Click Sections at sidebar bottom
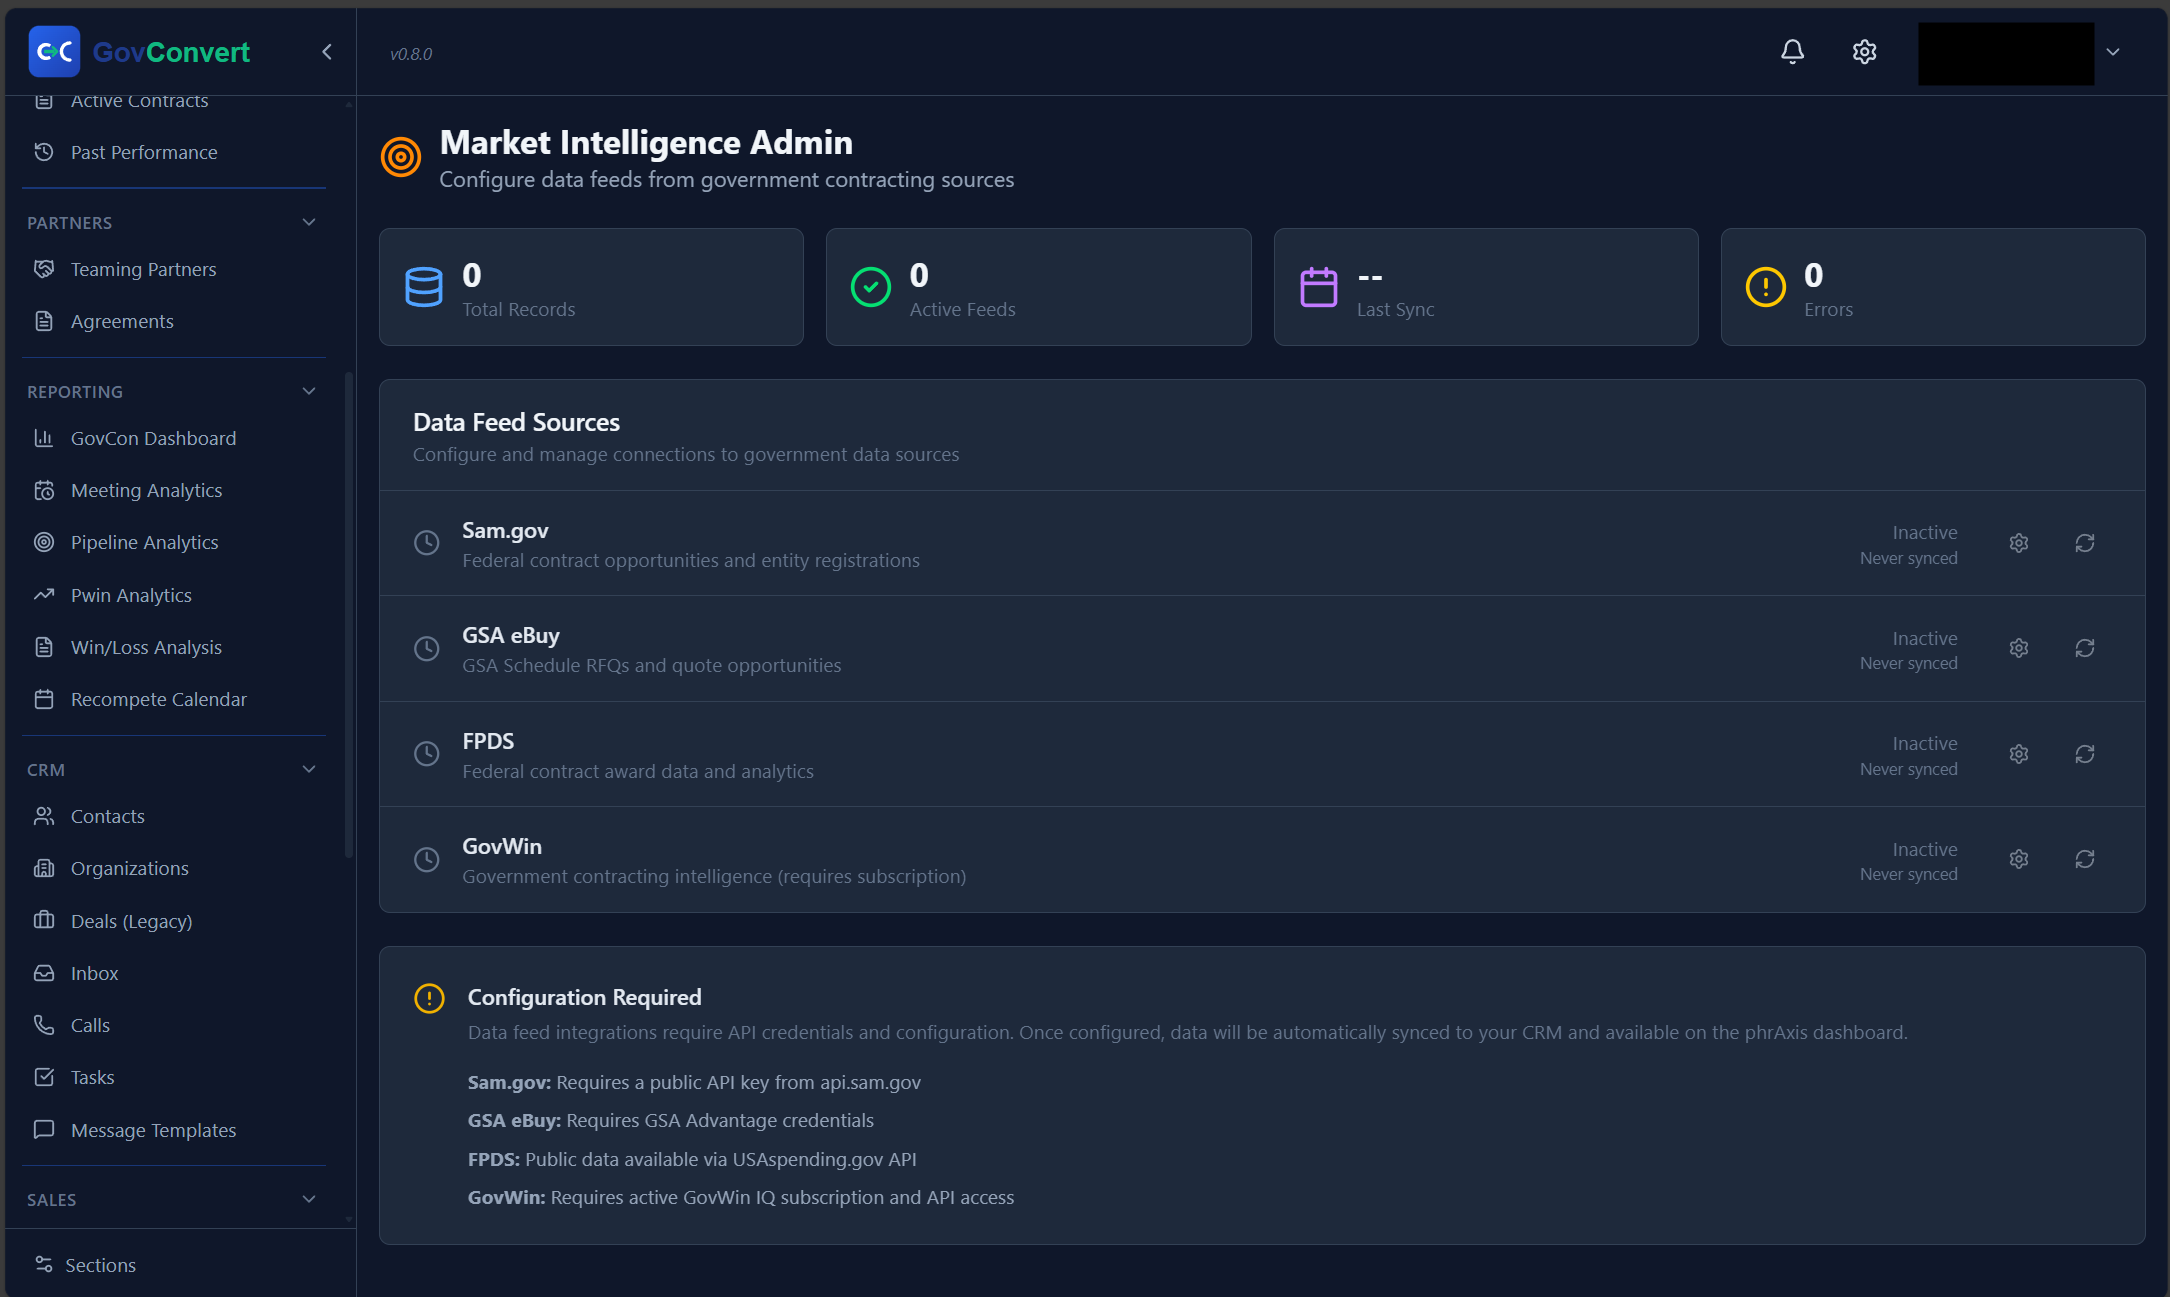Viewport: 2170px width, 1297px height. pyautogui.click(x=100, y=1265)
